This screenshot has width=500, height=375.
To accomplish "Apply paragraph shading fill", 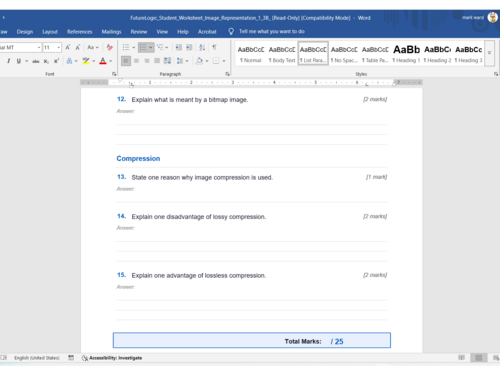I will click(x=199, y=61).
